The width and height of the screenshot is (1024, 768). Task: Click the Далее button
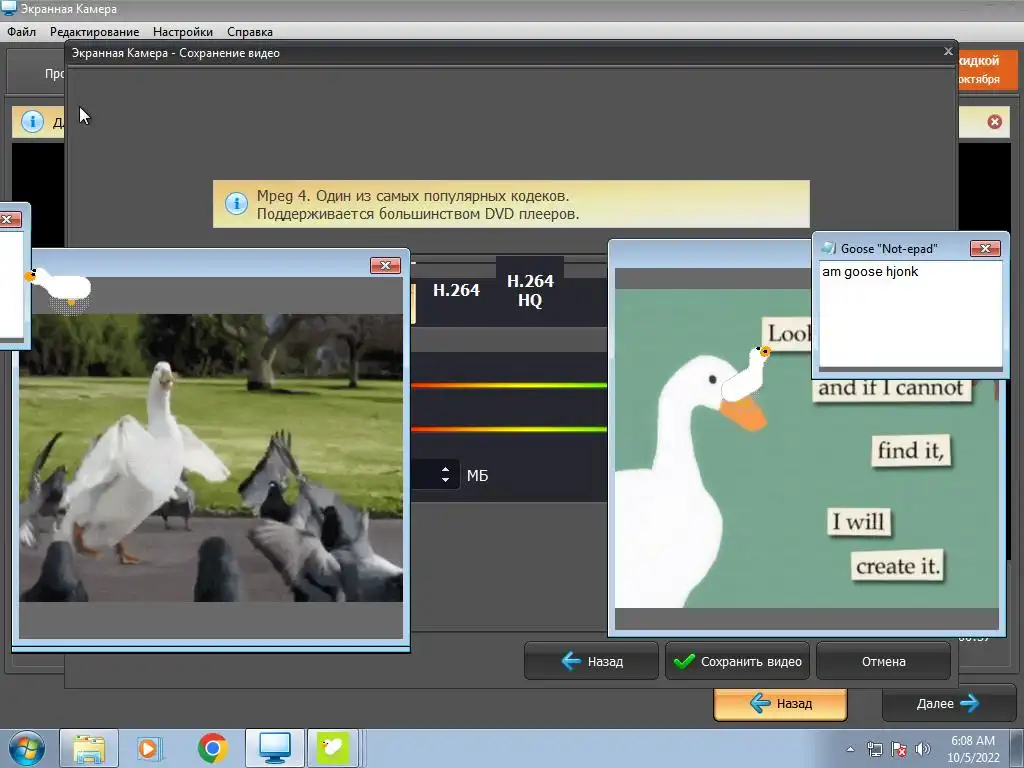point(947,703)
